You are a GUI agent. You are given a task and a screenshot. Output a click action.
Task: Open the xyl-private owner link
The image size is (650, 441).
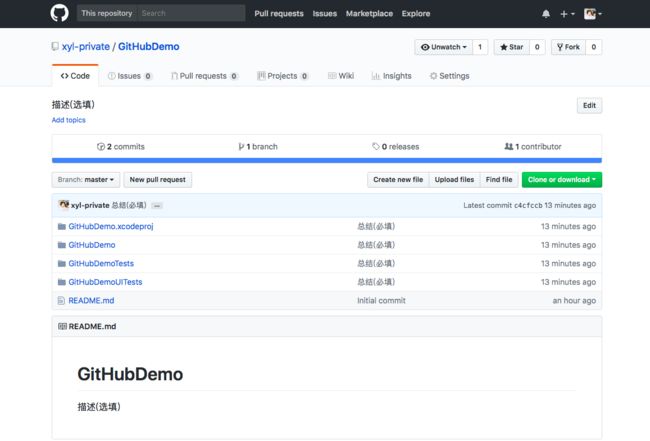click(86, 46)
